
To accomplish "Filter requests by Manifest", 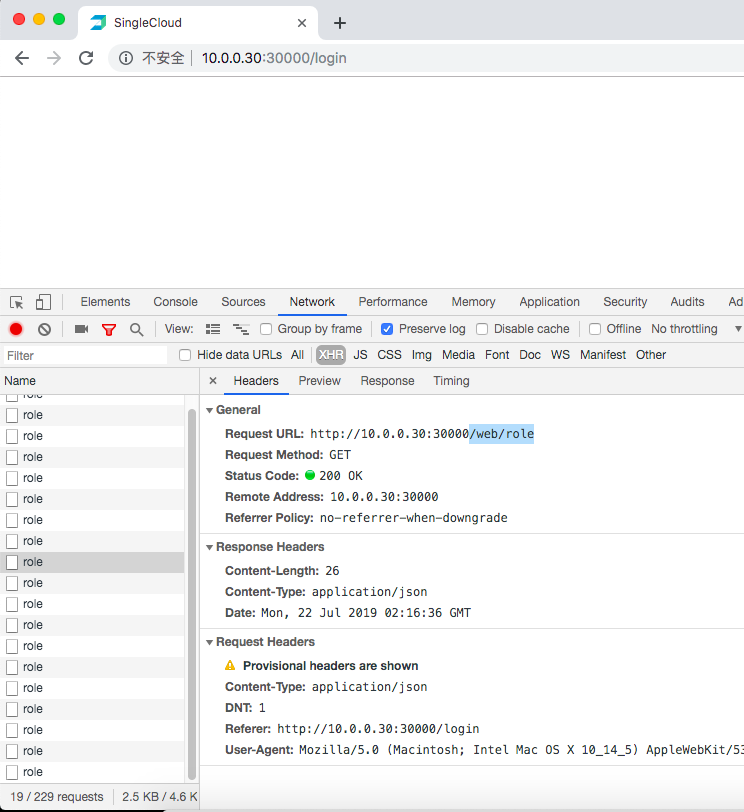I will 603,355.
